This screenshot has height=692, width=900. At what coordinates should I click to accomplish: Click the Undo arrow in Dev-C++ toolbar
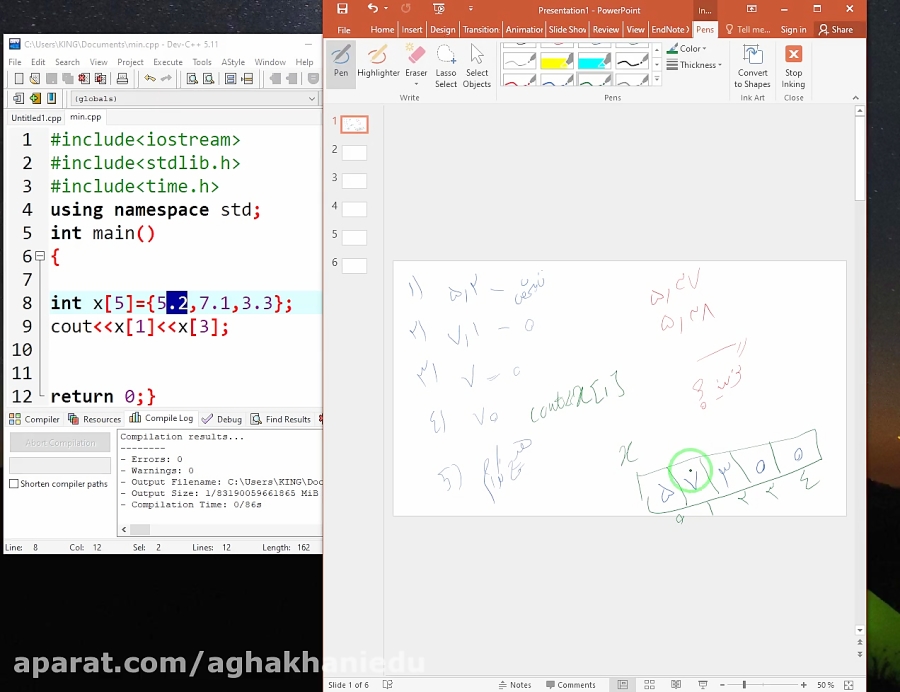(150, 79)
